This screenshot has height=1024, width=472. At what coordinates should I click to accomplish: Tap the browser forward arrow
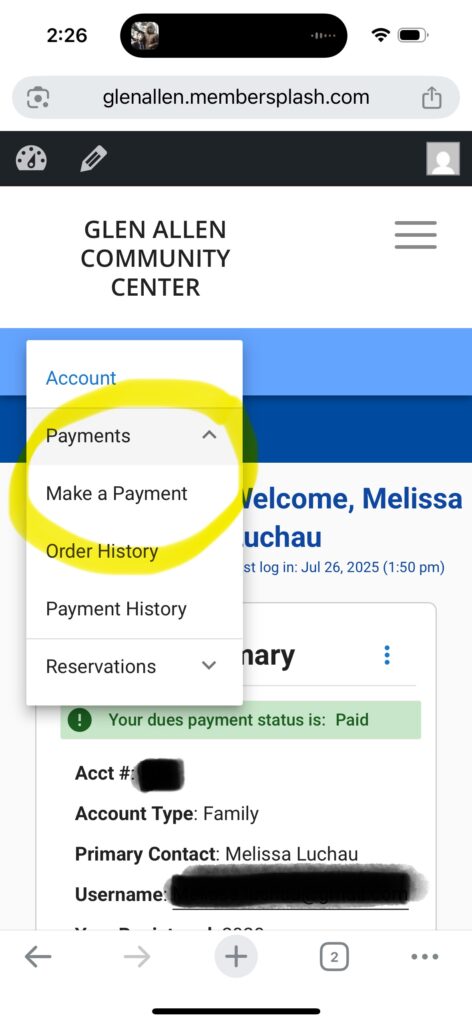136,957
